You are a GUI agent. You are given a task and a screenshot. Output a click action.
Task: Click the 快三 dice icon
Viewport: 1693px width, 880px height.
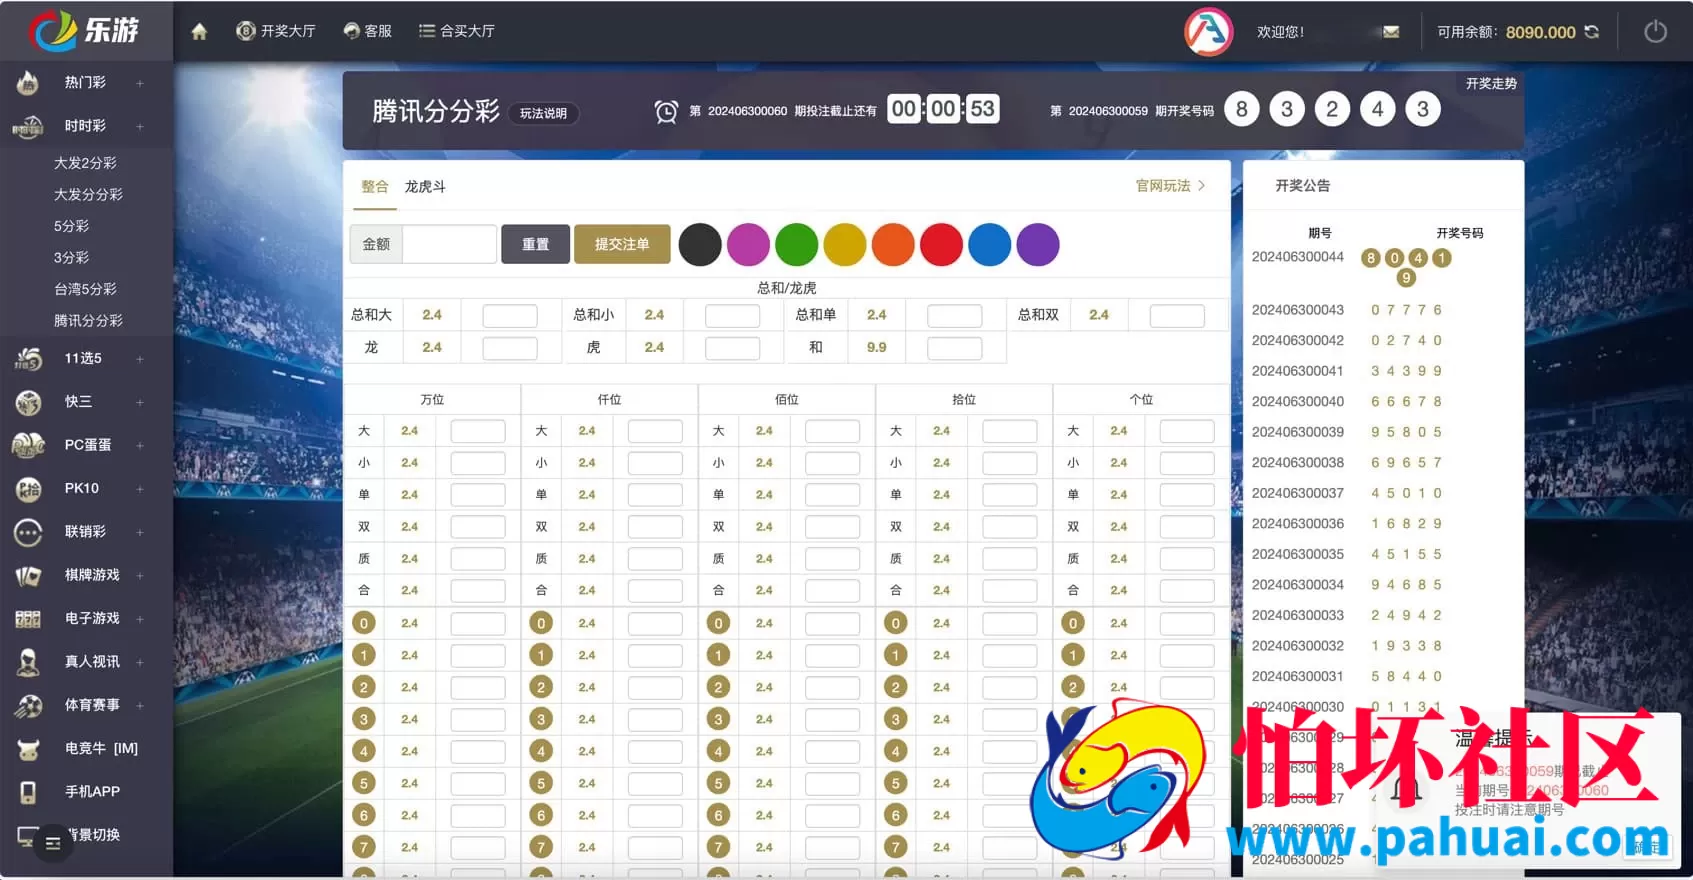coord(28,402)
